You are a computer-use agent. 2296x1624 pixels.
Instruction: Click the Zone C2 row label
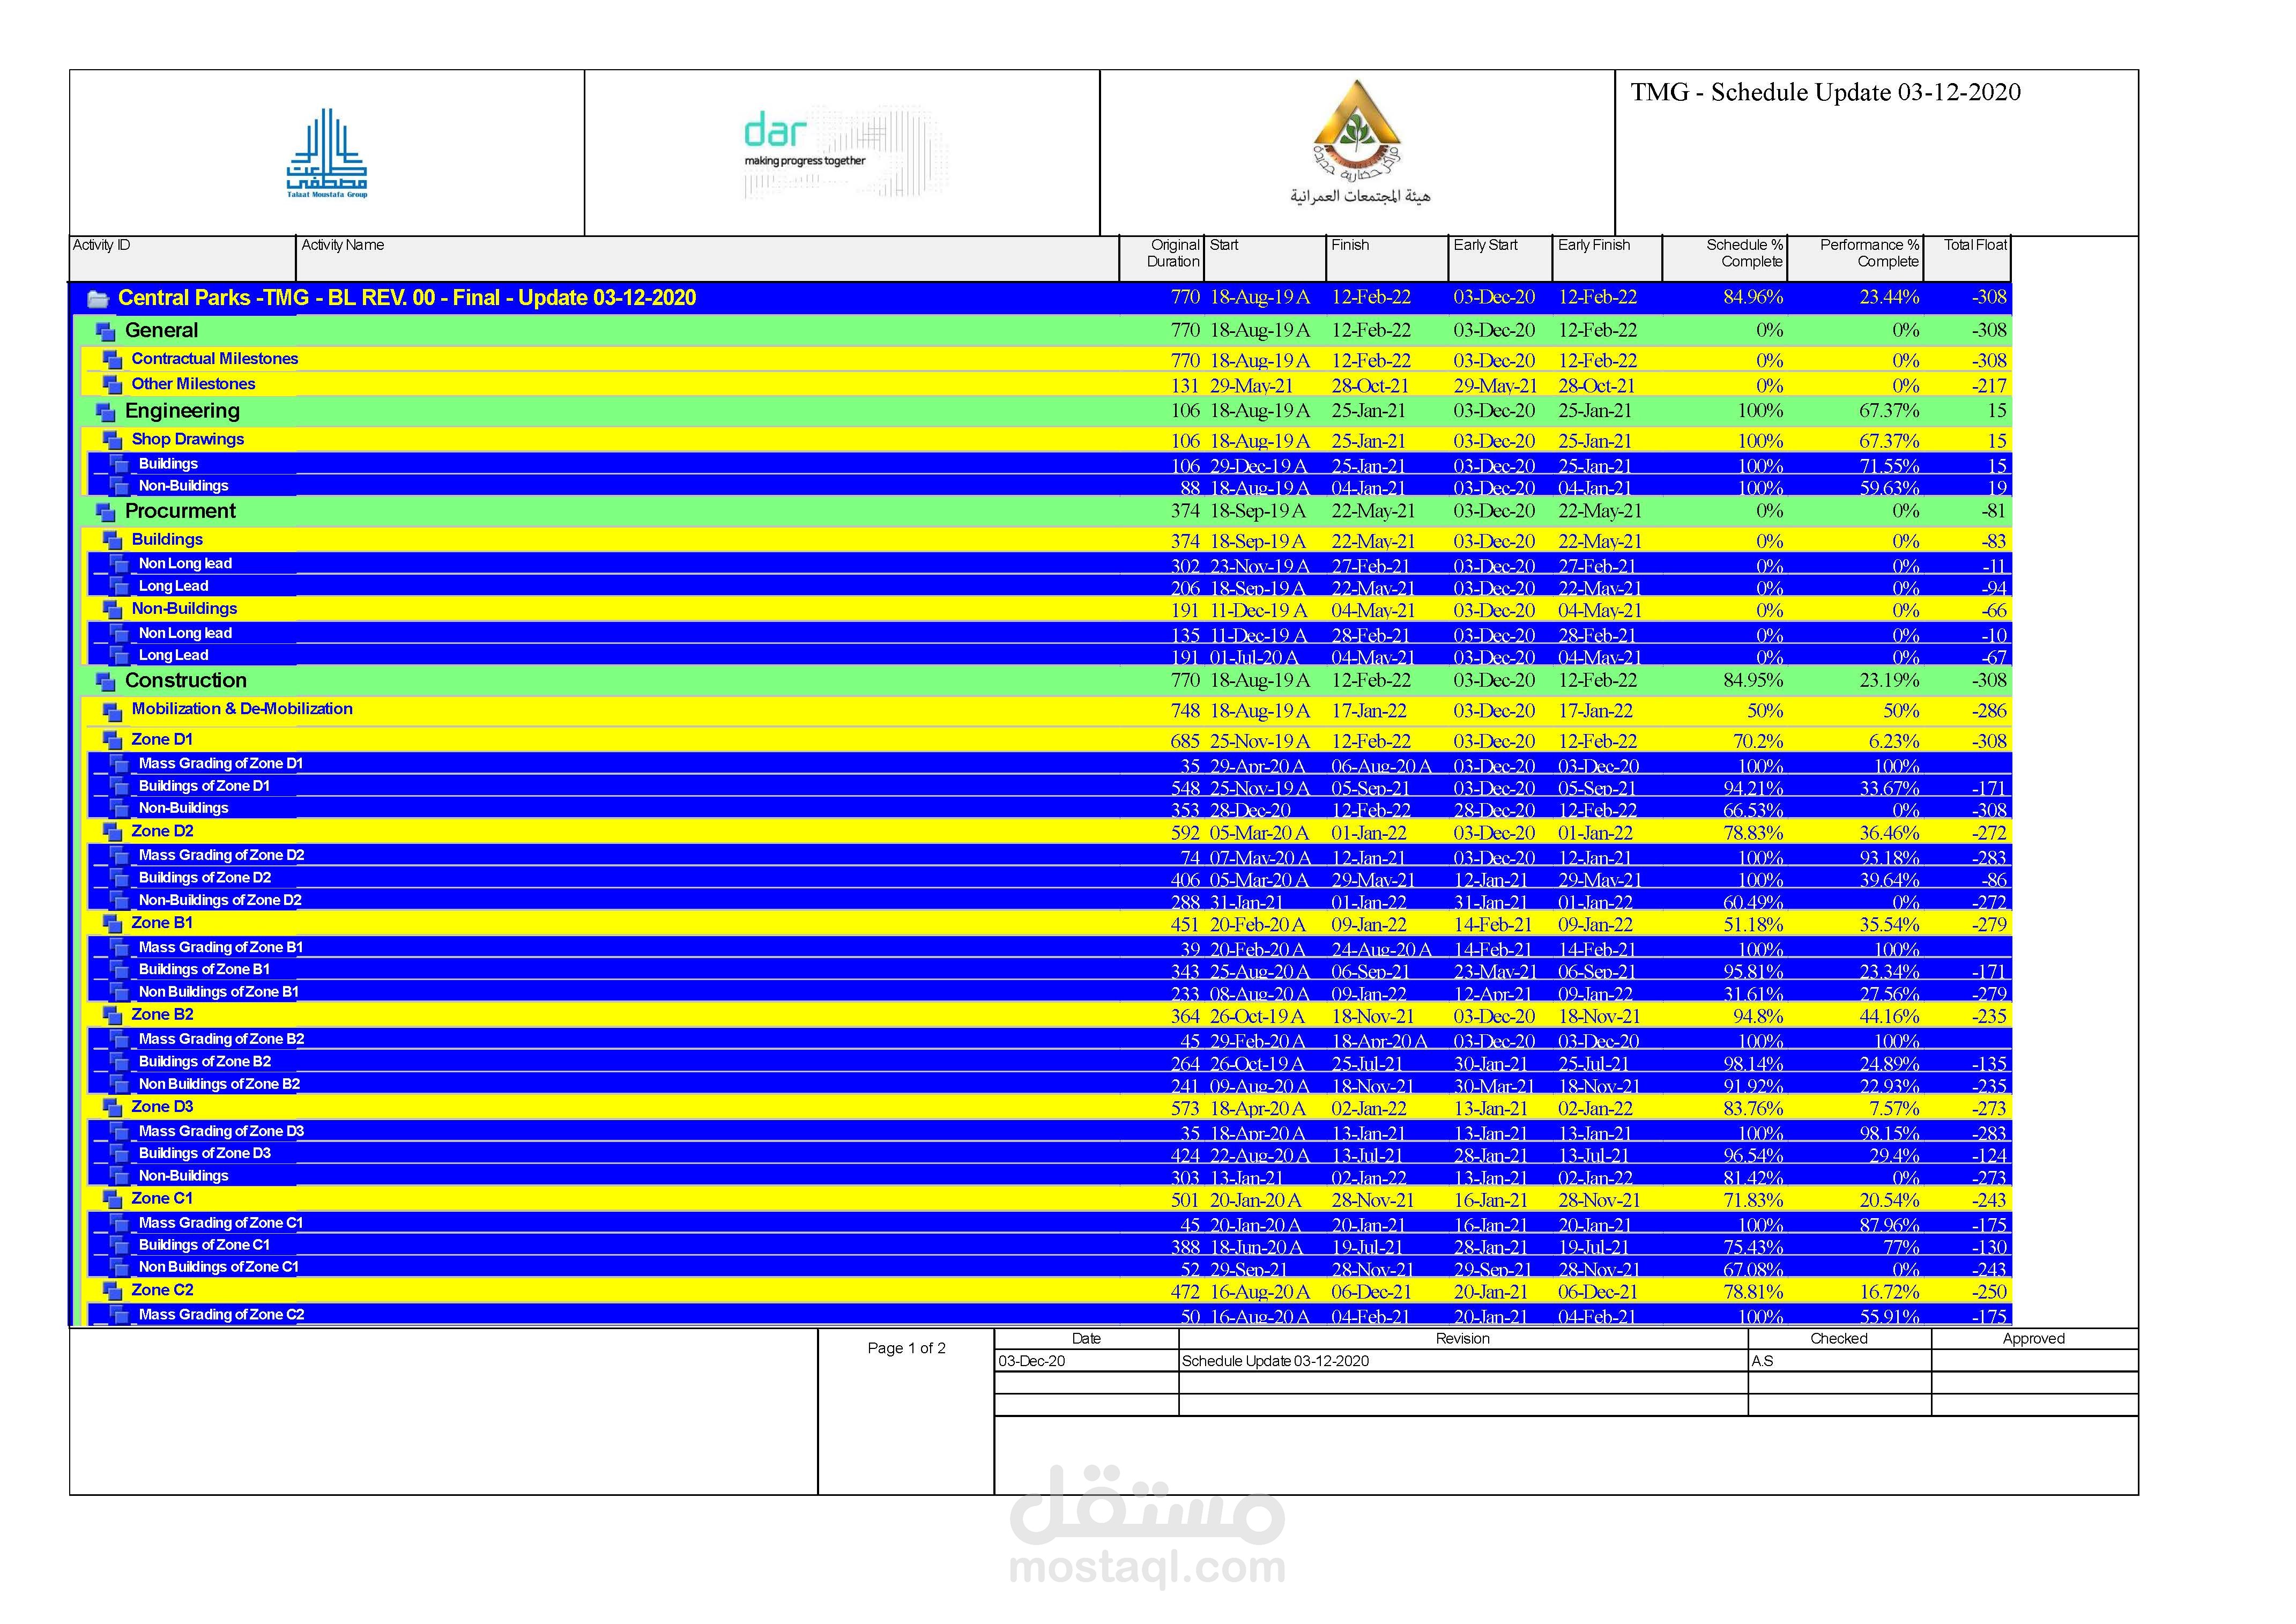(x=162, y=1290)
